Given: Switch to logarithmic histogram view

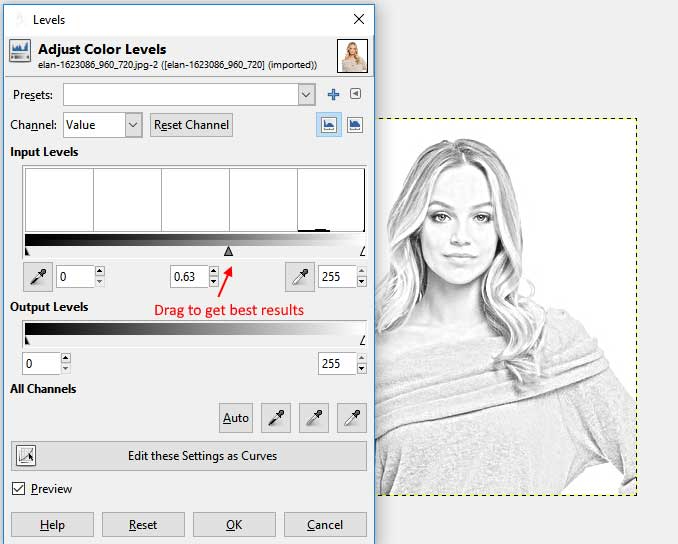Looking at the screenshot, I should click(355, 125).
